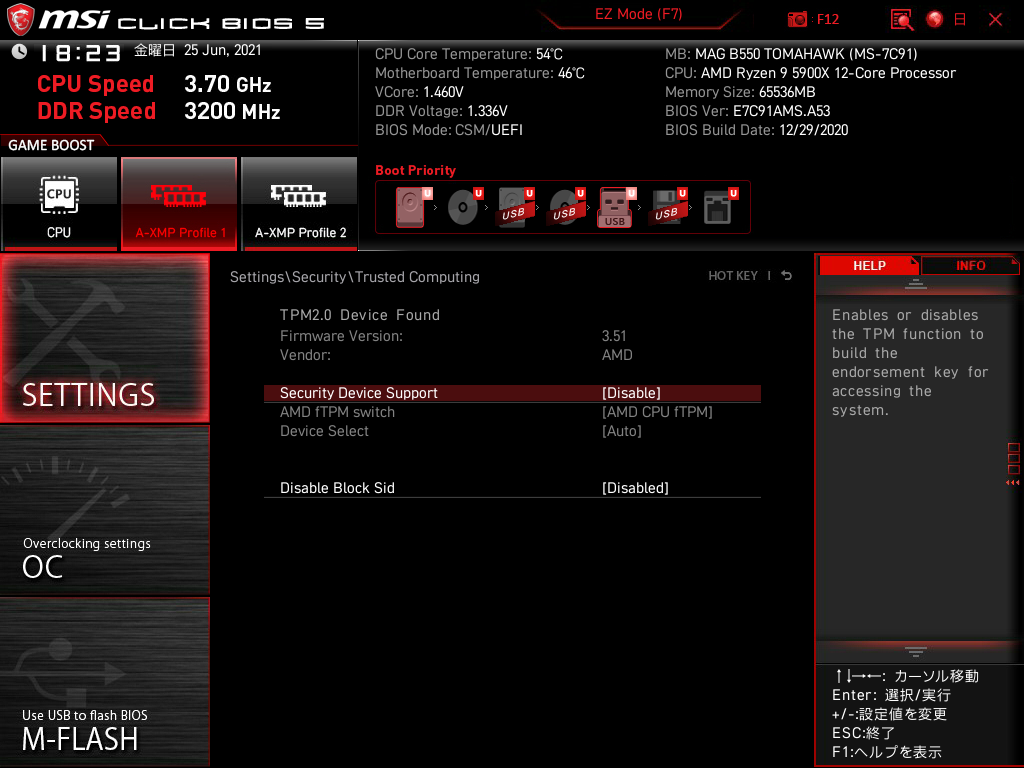
Task: Click the Vendor value AMD
Action: pyautogui.click(x=617, y=355)
